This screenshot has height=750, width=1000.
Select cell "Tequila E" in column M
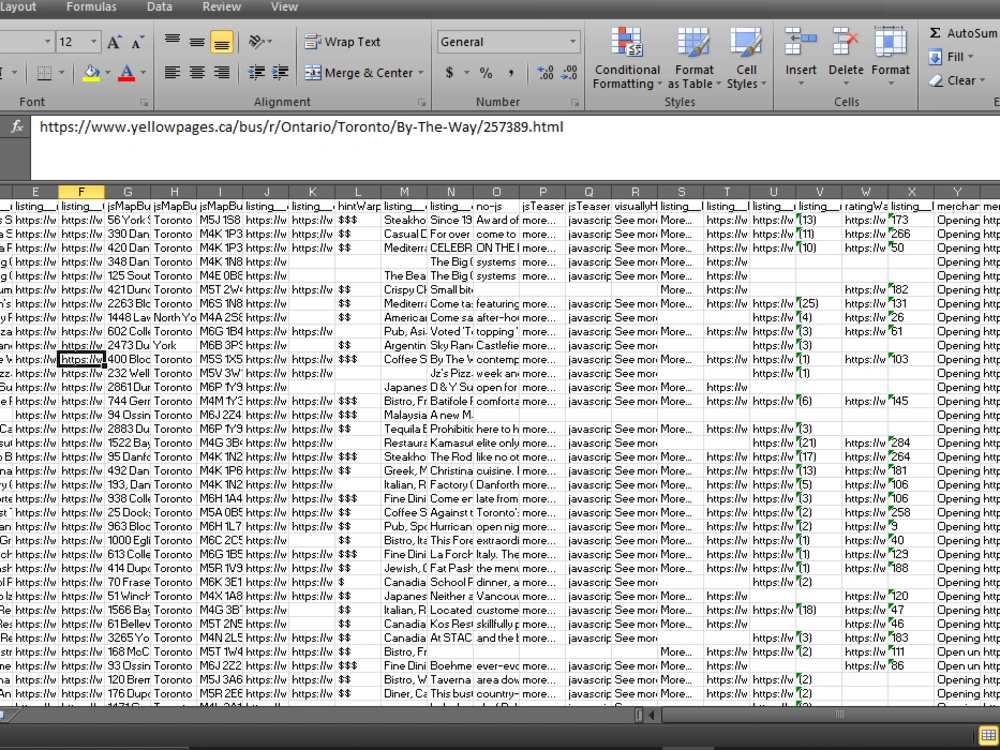coord(404,429)
